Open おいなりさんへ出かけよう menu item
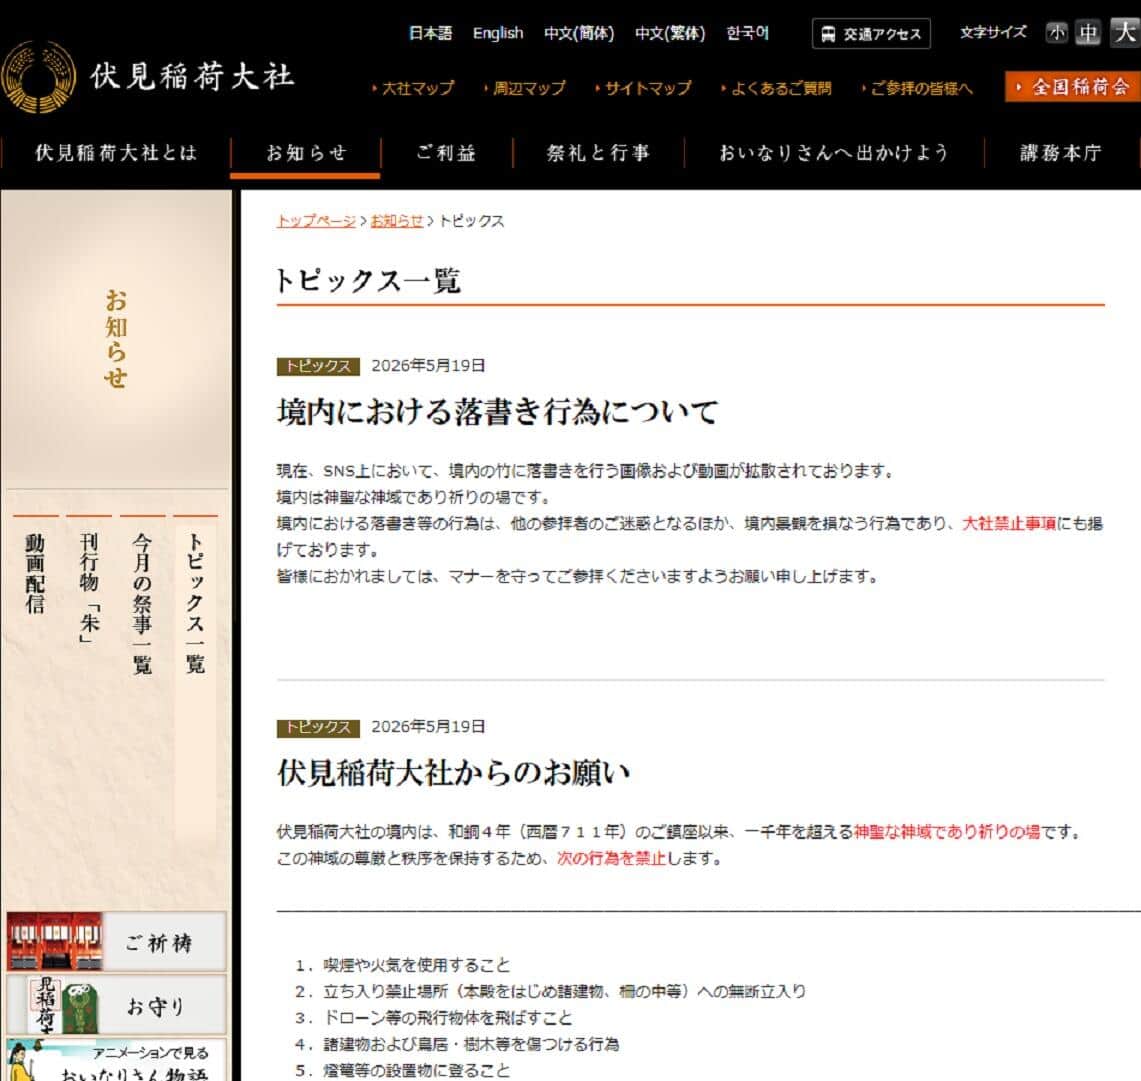Screen dimensions: 1141x1081 pos(834,153)
